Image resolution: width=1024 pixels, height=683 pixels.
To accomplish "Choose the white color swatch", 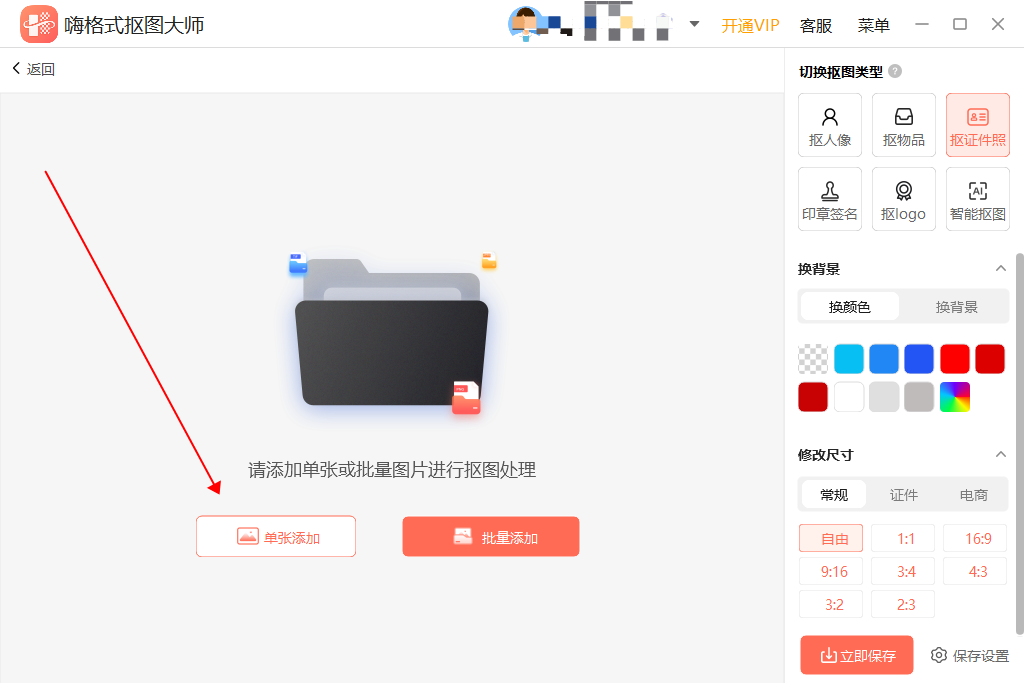I will coord(848,397).
